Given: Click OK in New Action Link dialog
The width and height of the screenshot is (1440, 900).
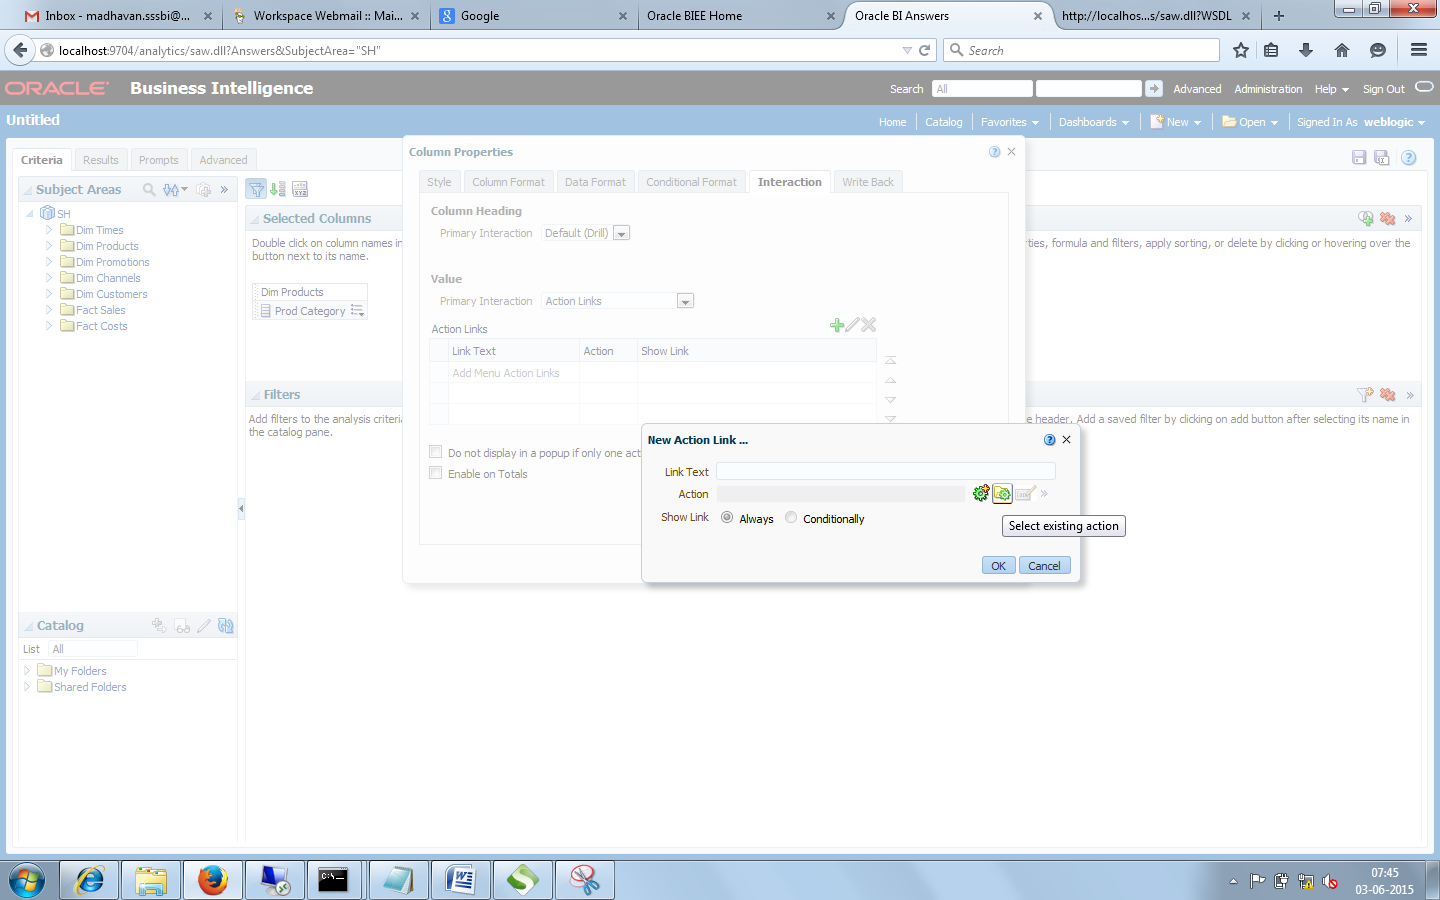Looking at the screenshot, I should click(998, 565).
